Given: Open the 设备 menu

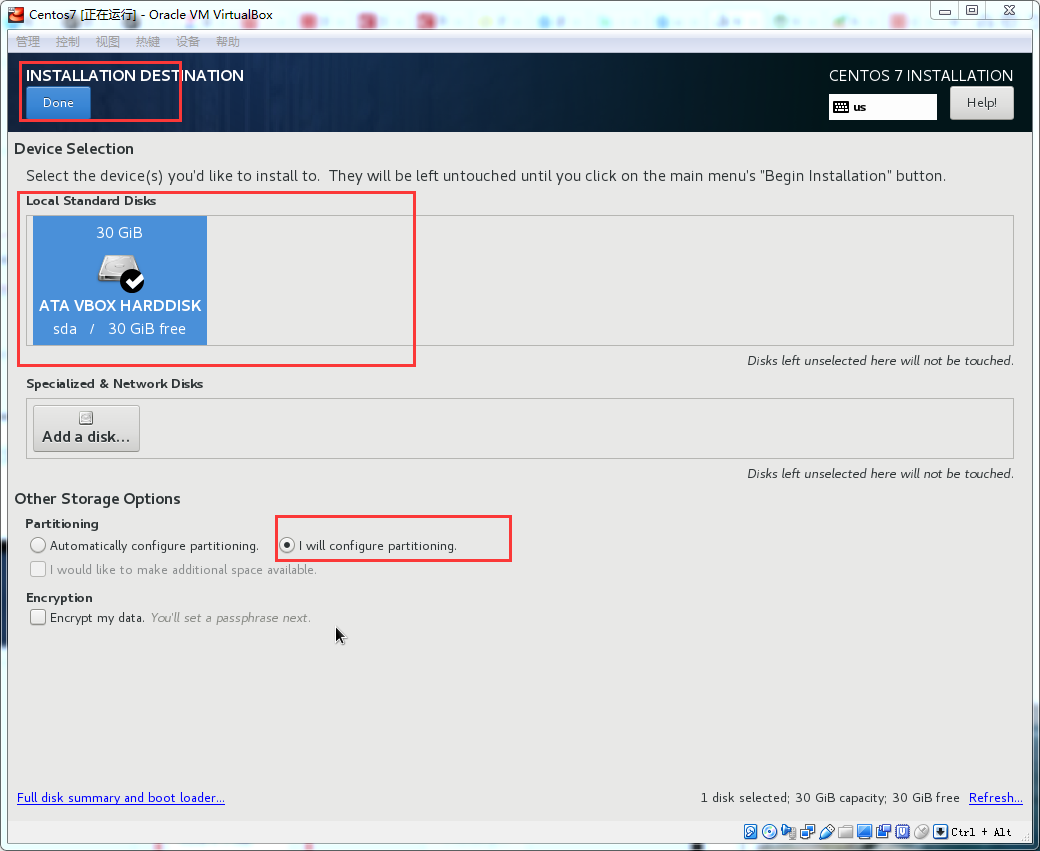Looking at the screenshot, I should (x=187, y=41).
